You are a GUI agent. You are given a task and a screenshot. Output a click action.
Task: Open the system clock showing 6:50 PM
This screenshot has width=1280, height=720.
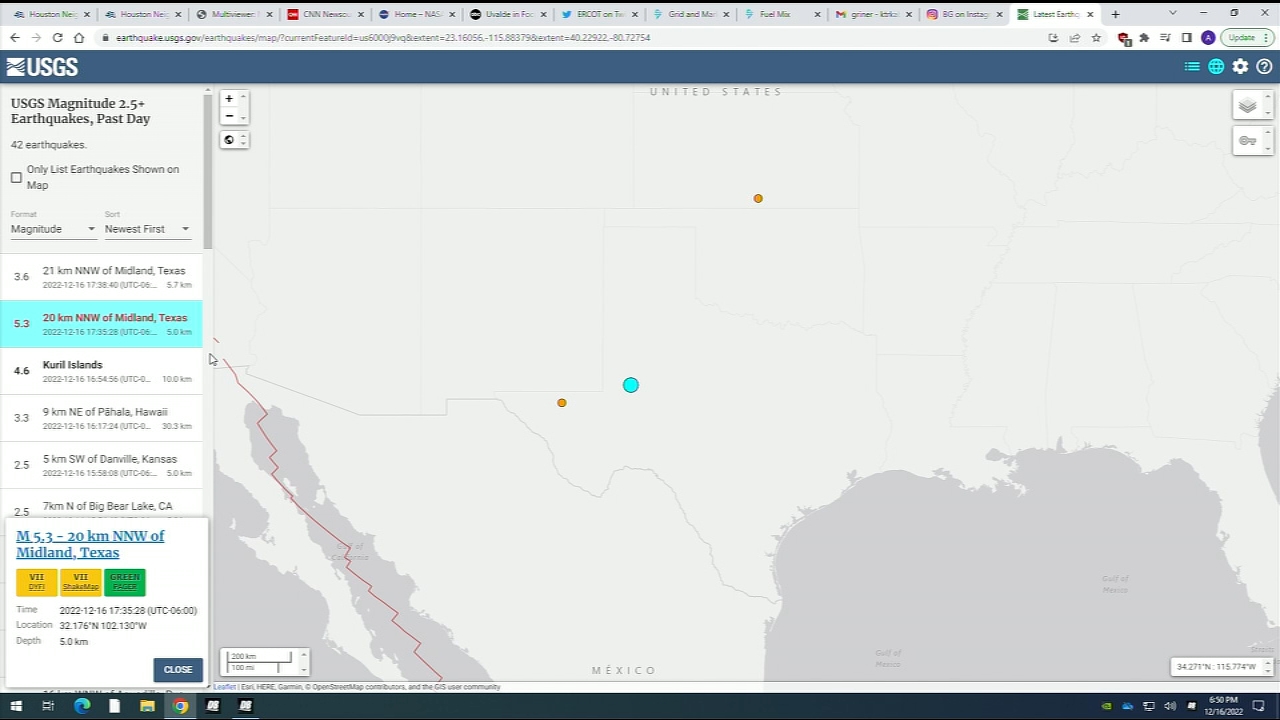click(x=1223, y=706)
